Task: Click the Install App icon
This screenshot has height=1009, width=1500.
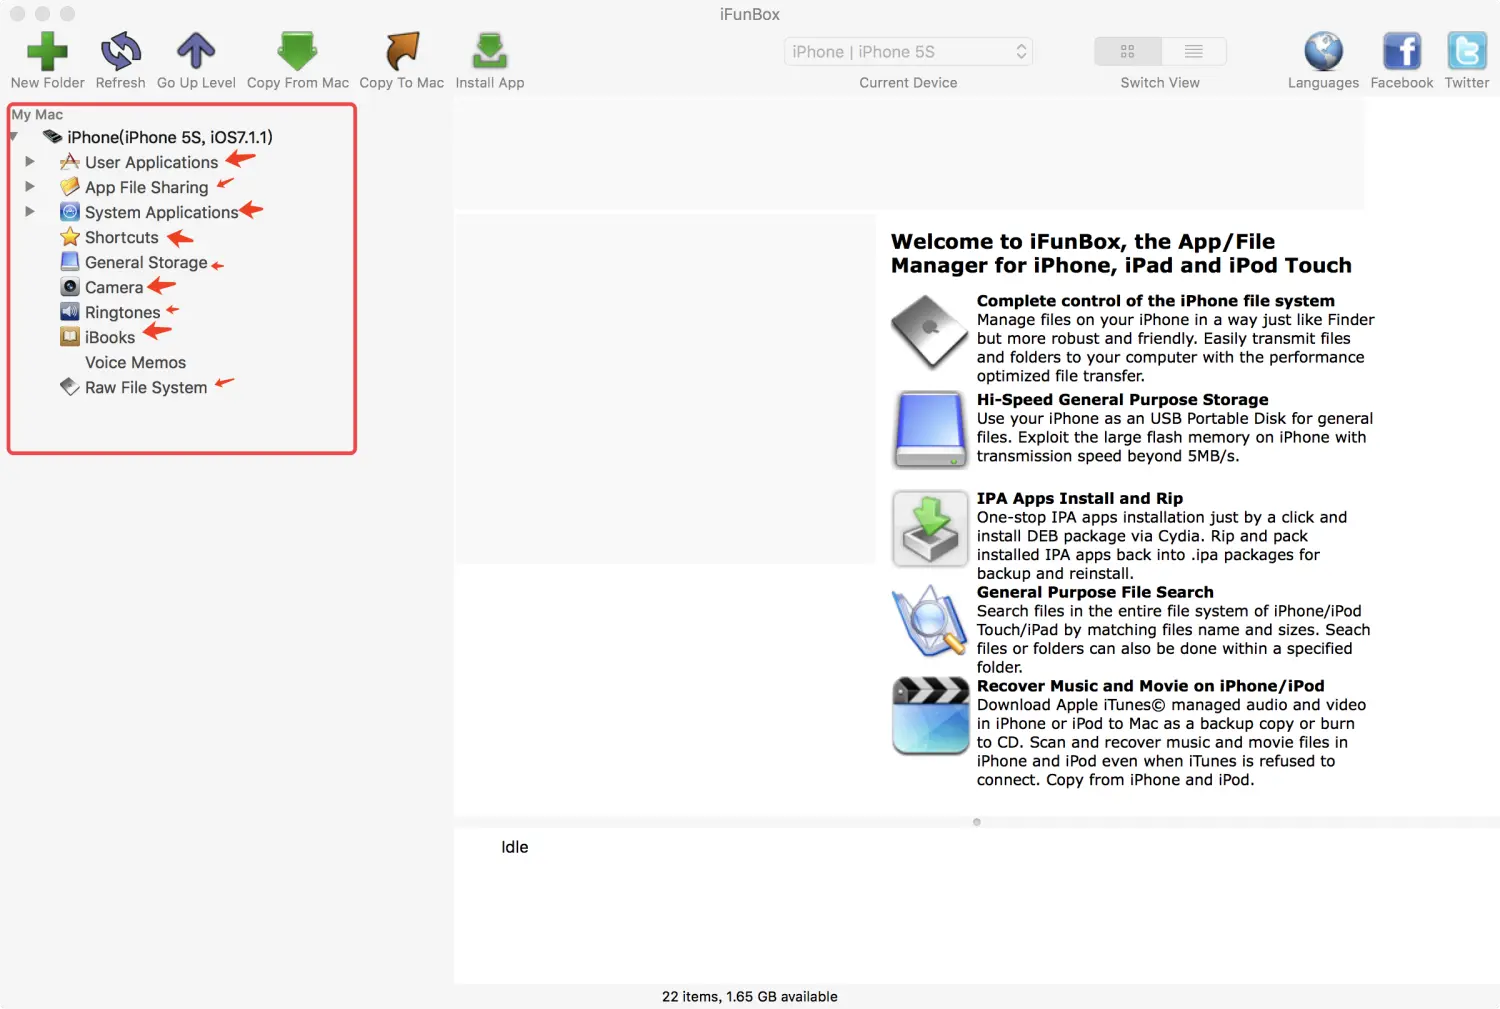Action: [x=490, y=51]
